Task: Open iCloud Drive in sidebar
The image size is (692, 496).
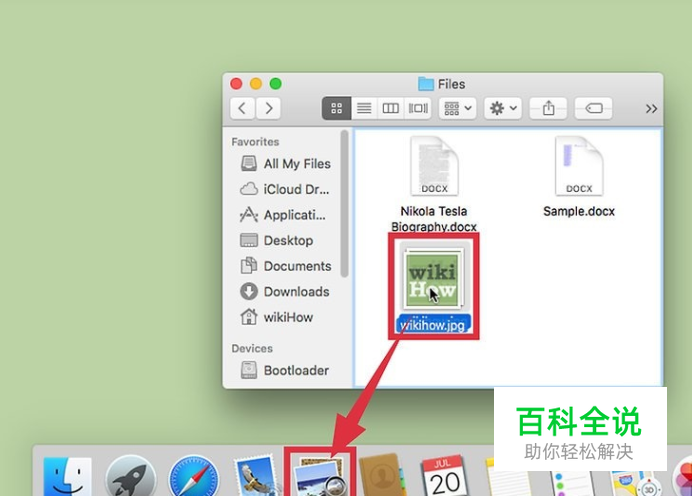Action: [286, 189]
